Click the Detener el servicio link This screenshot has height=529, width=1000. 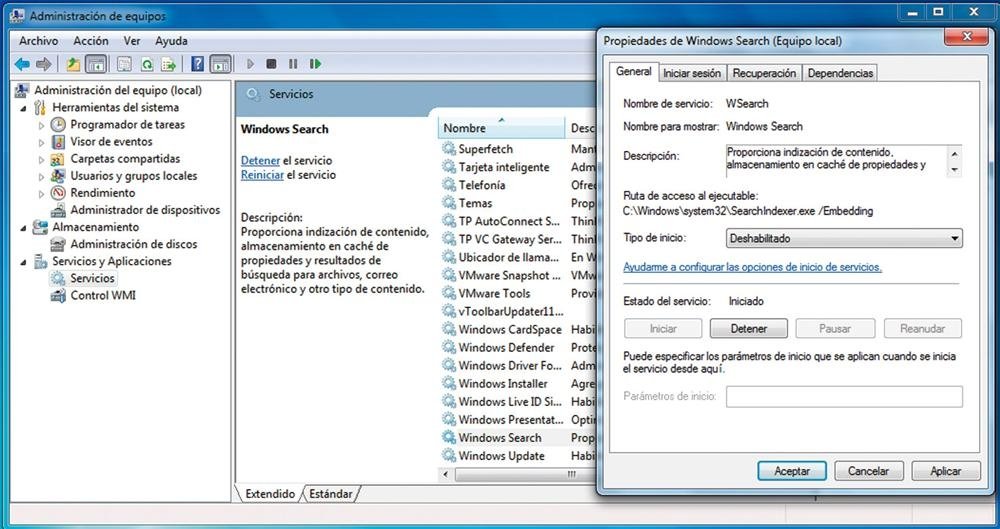click(x=260, y=161)
